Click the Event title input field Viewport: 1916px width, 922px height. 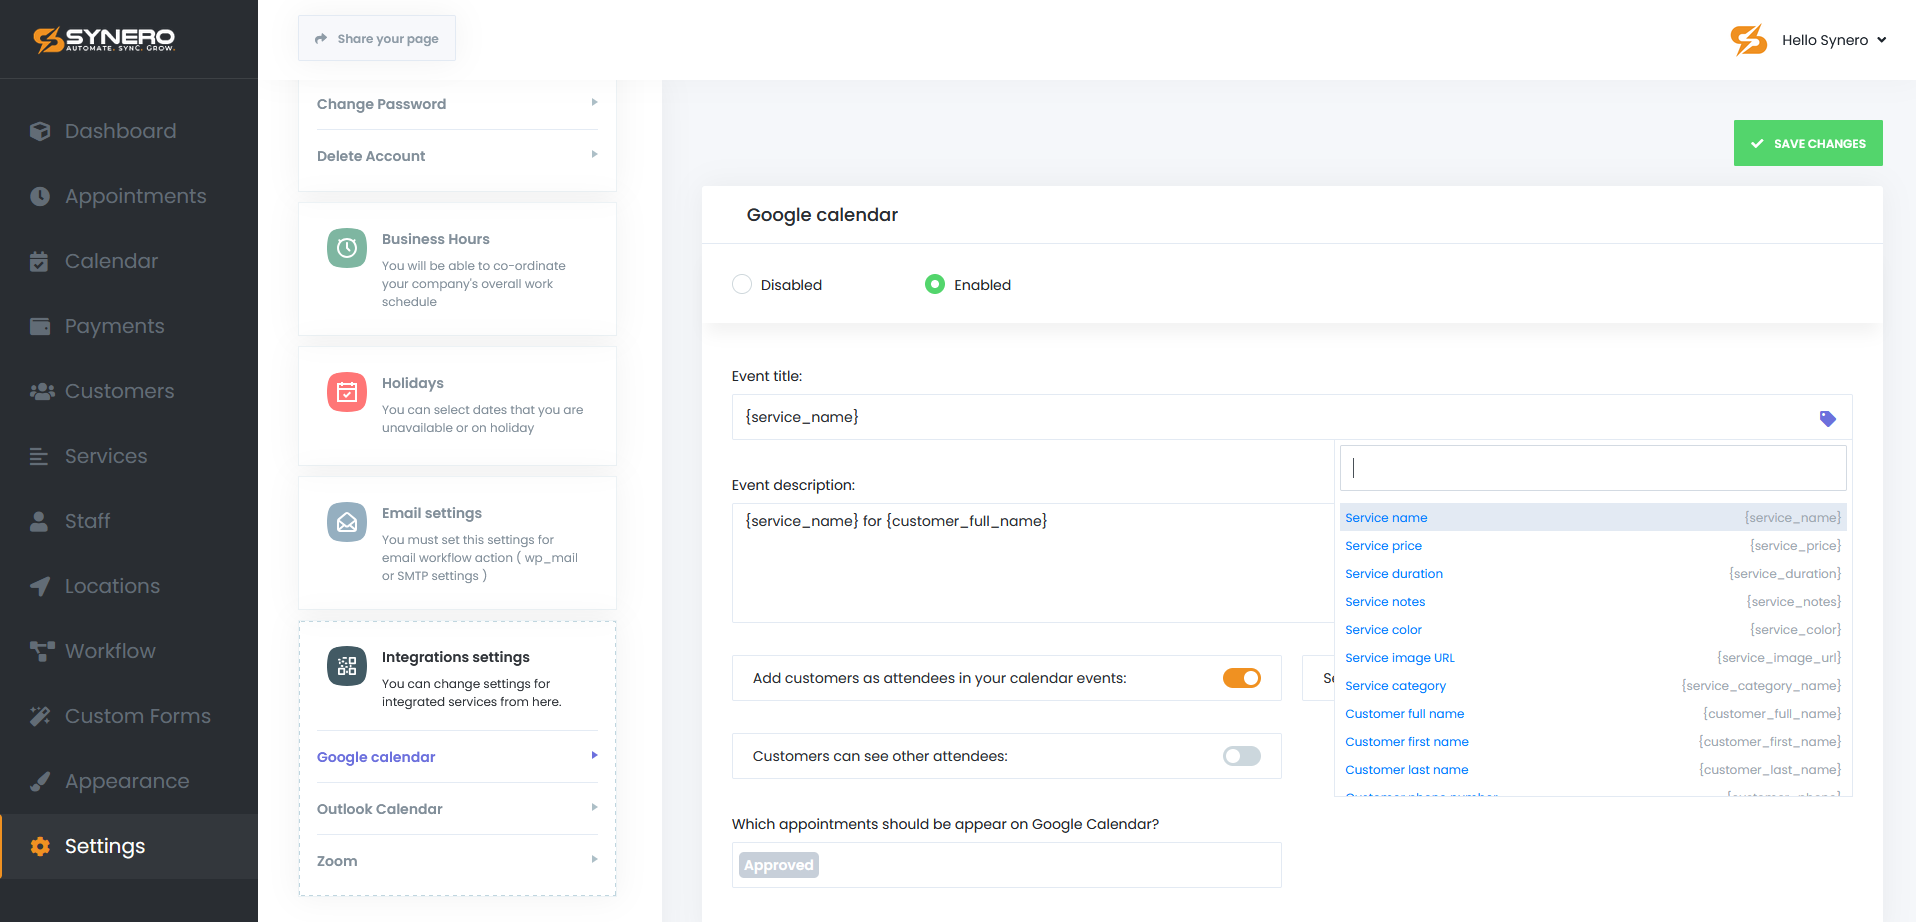coord(1292,417)
